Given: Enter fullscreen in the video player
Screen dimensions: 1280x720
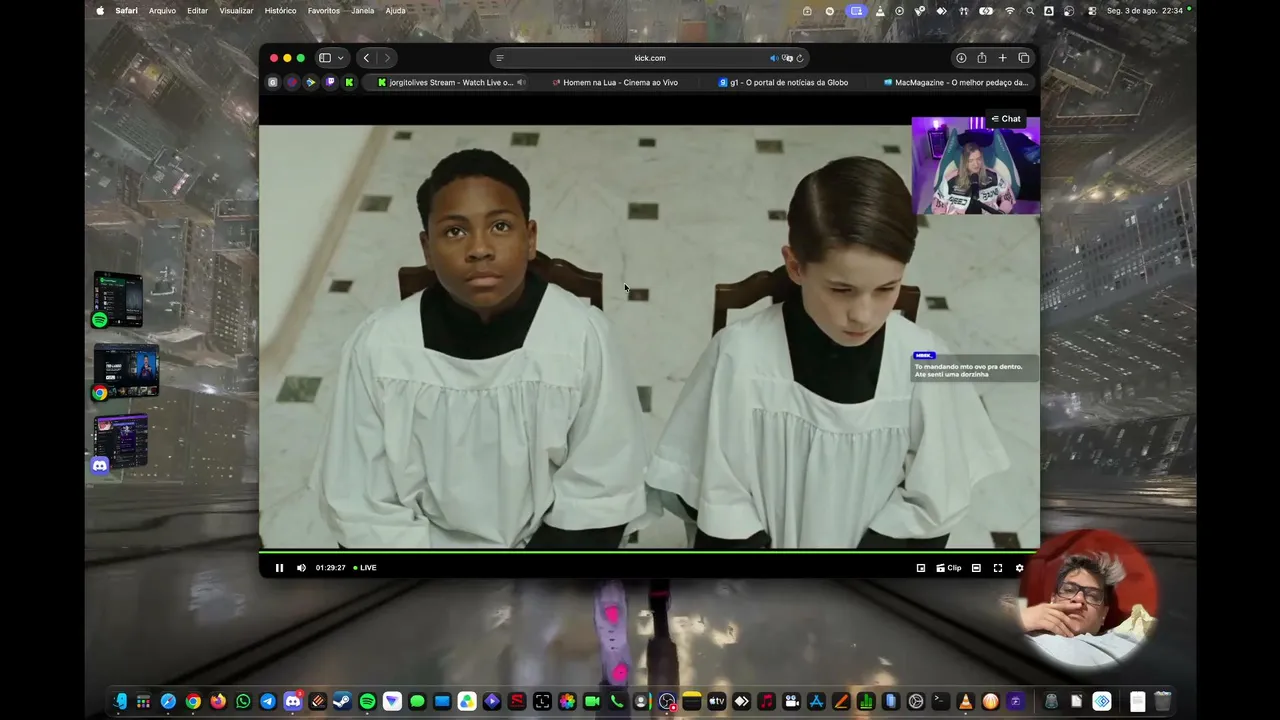Looking at the screenshot, I should 998,568.
